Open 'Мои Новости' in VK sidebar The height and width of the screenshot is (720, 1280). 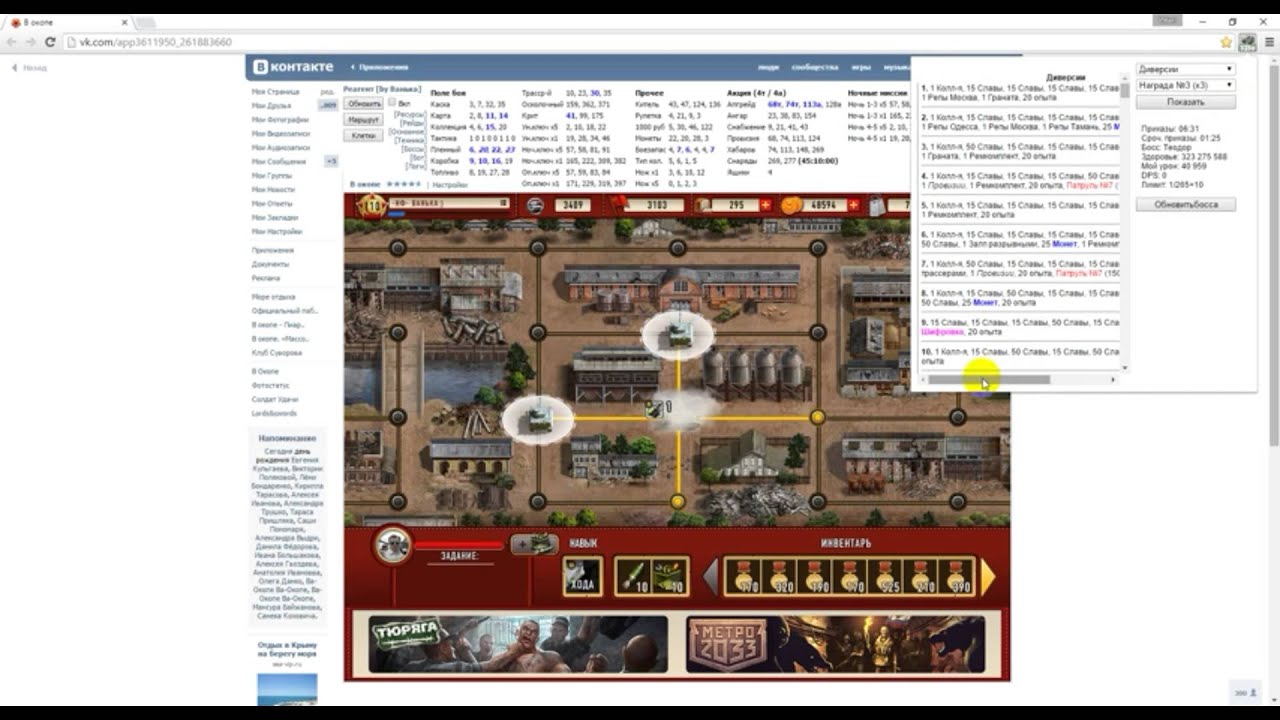click(x=273, y=189)
